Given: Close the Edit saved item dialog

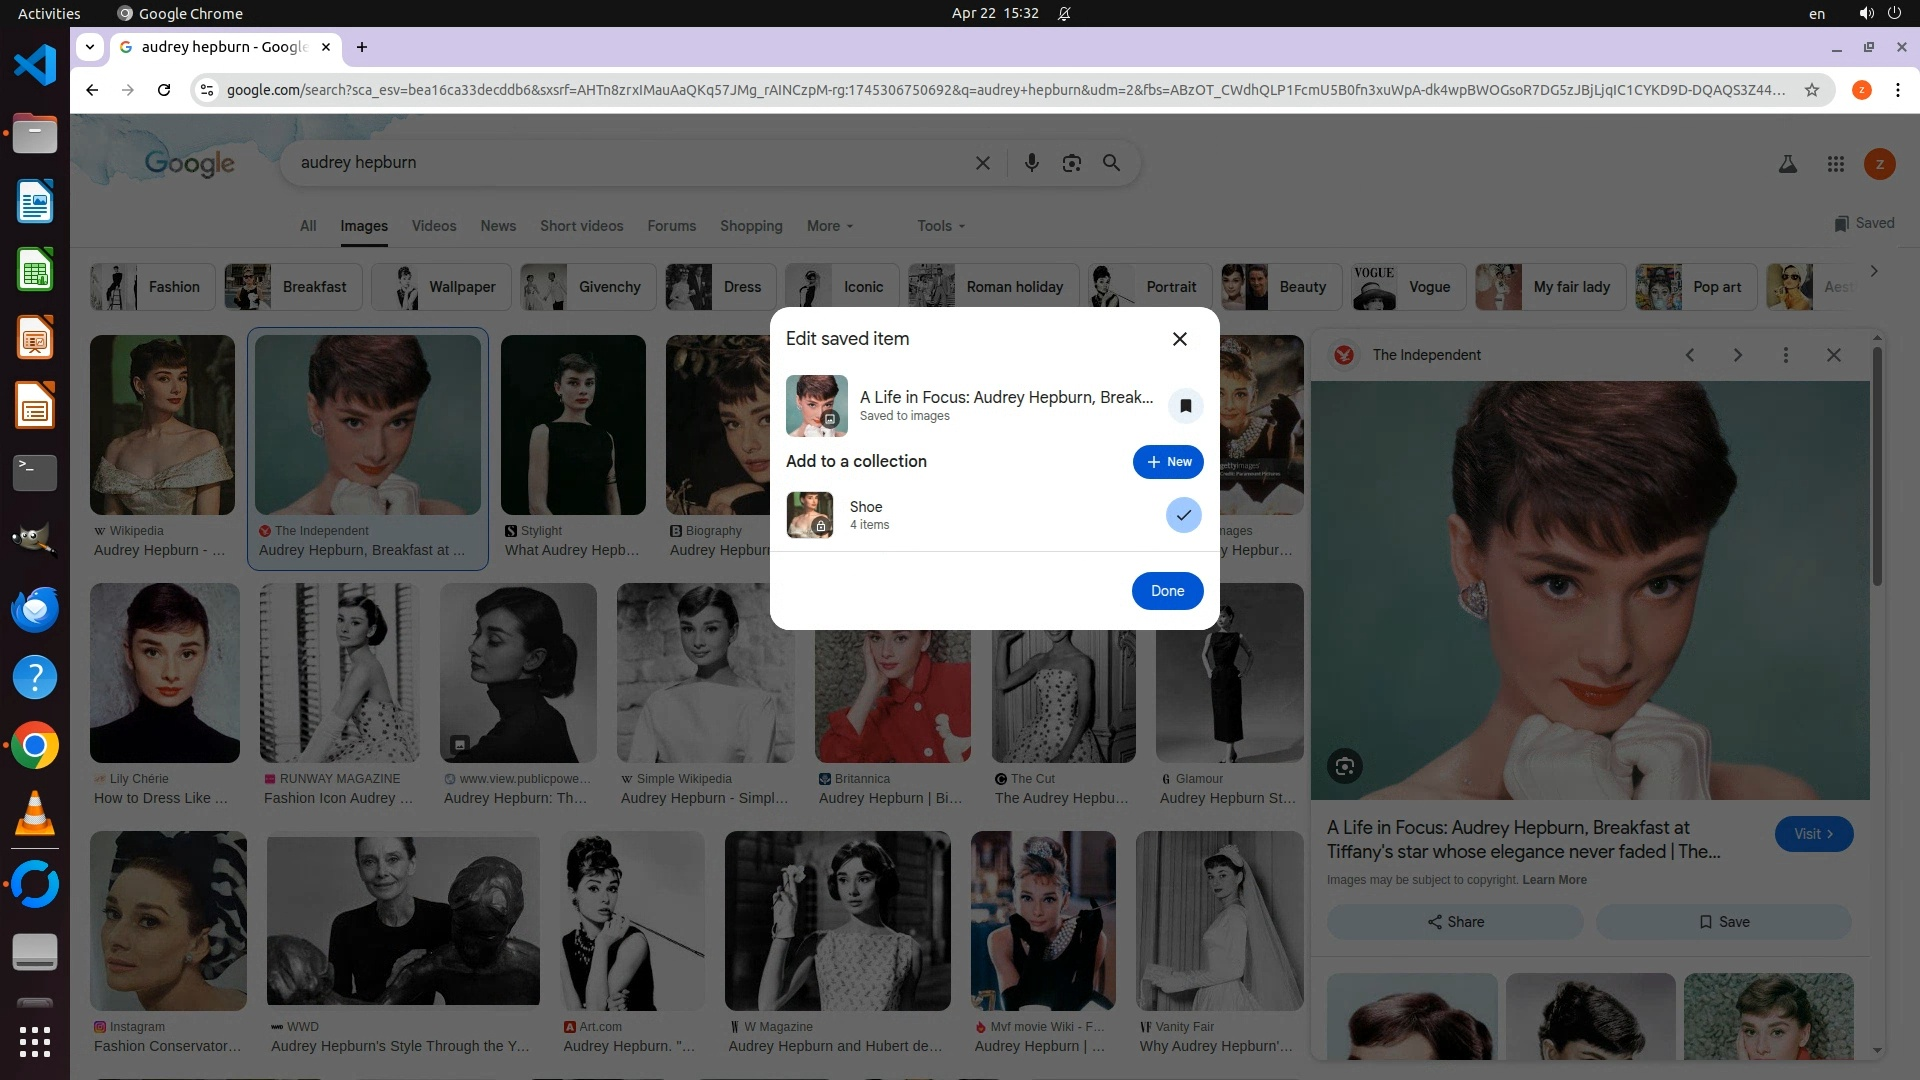Looking at the screenshot, I should (1180, 339).
